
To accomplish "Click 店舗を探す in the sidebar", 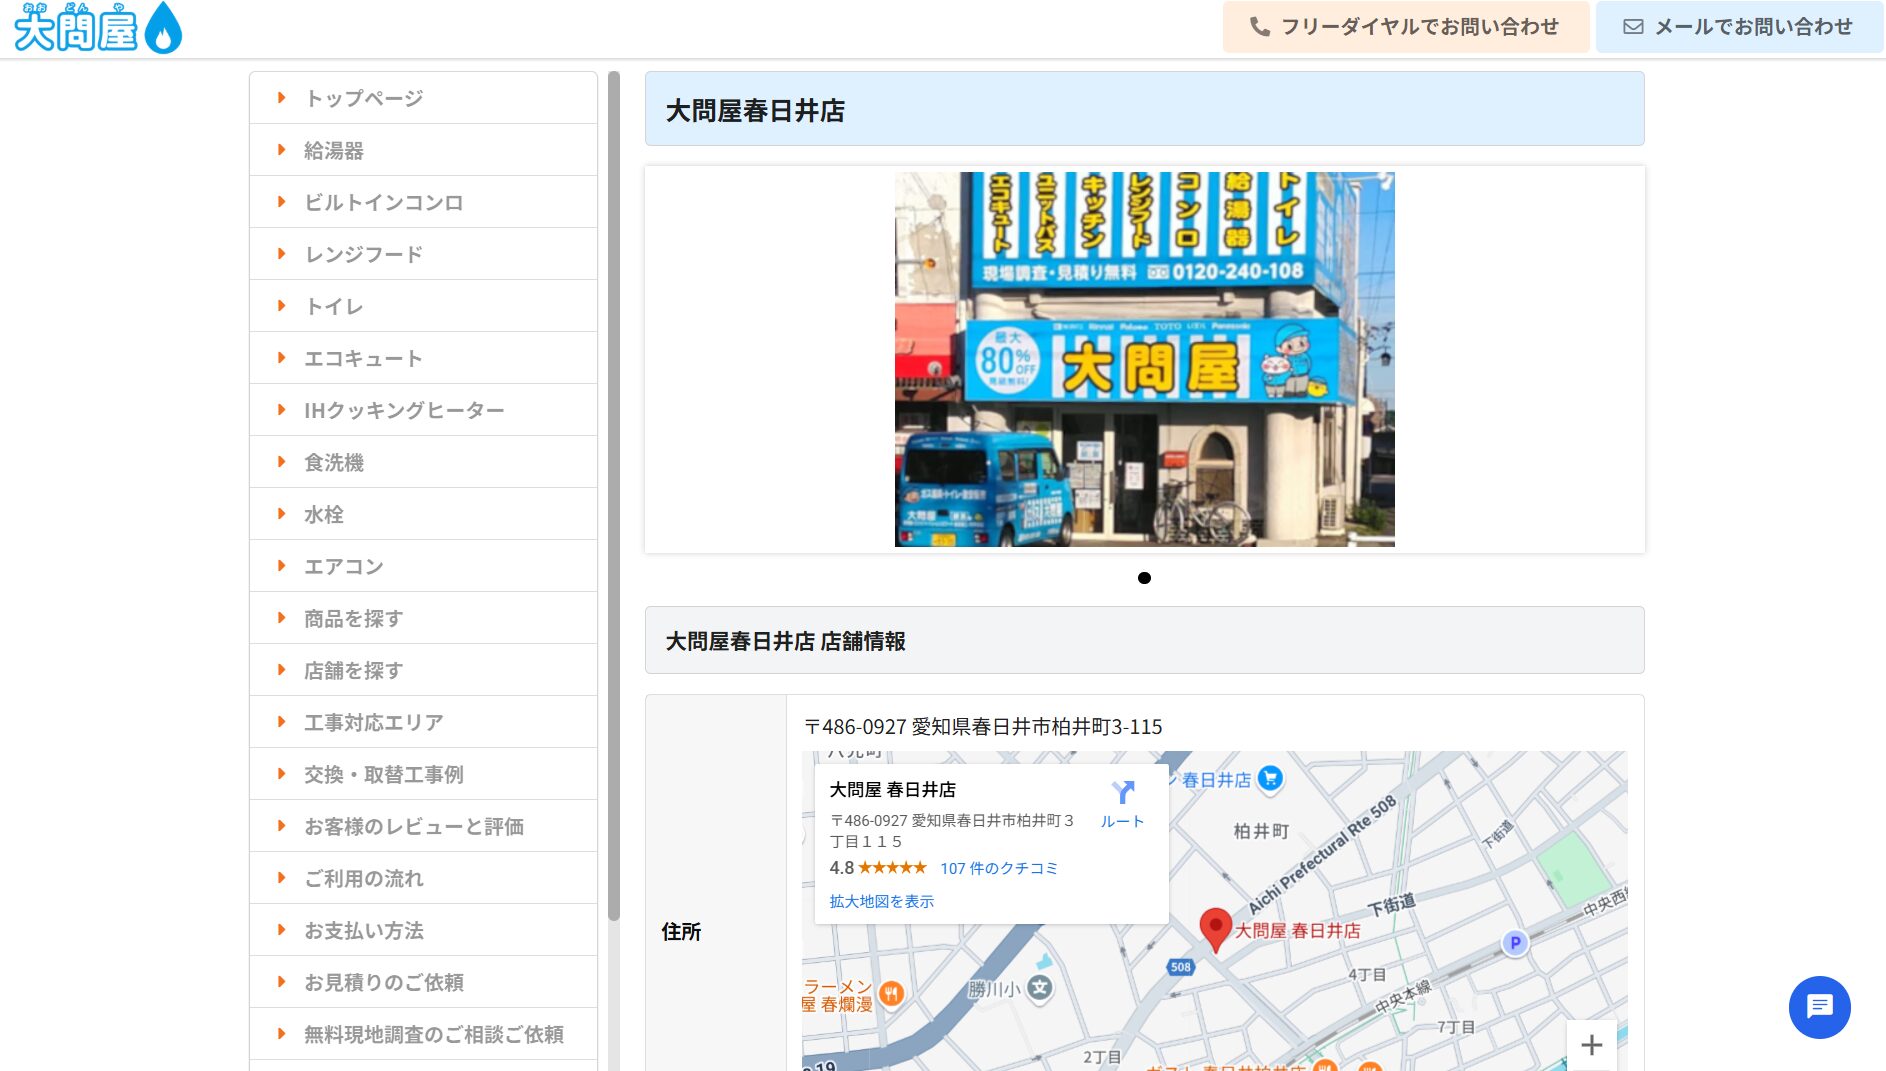I will (423, 670).
